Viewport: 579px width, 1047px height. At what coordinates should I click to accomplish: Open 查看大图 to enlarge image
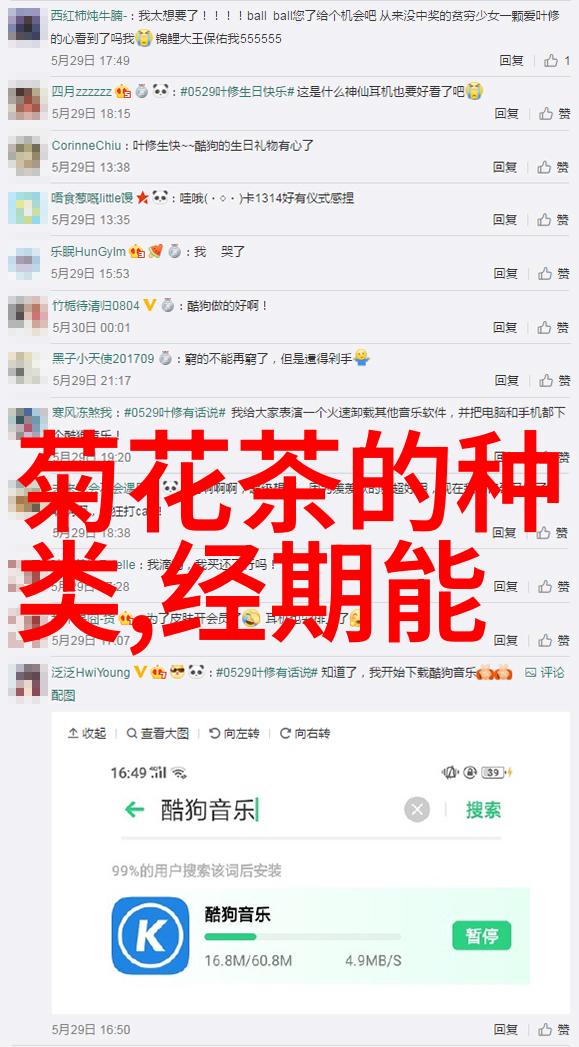point(158,733)
